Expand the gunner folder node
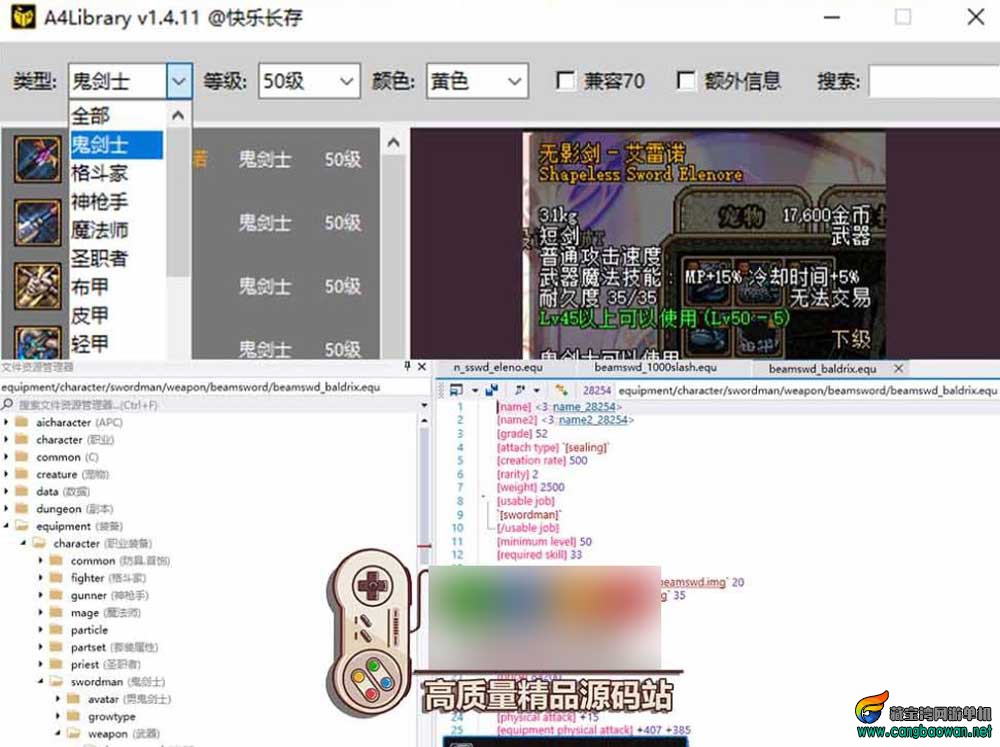The height and width of the screenshot is (747, 1000). coord(40,595)
